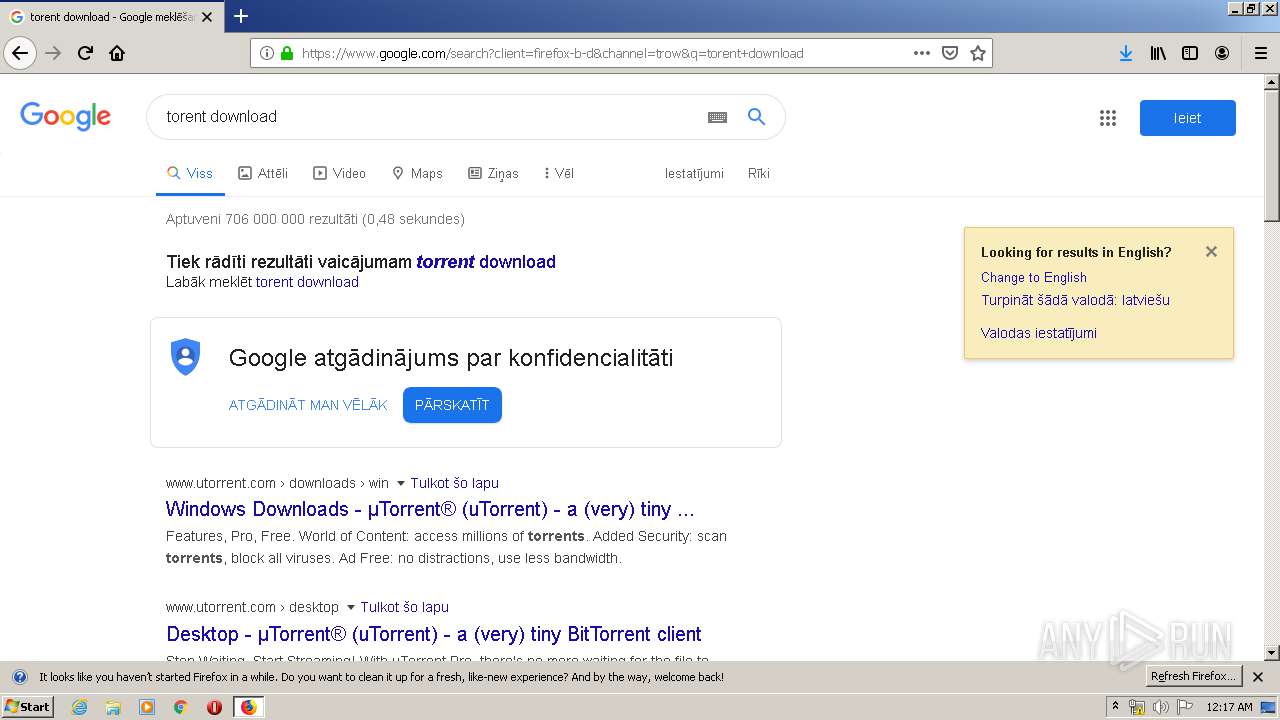1280x720 pixels.
Task: Select the Firefox taskbar button
Action: 248,707
